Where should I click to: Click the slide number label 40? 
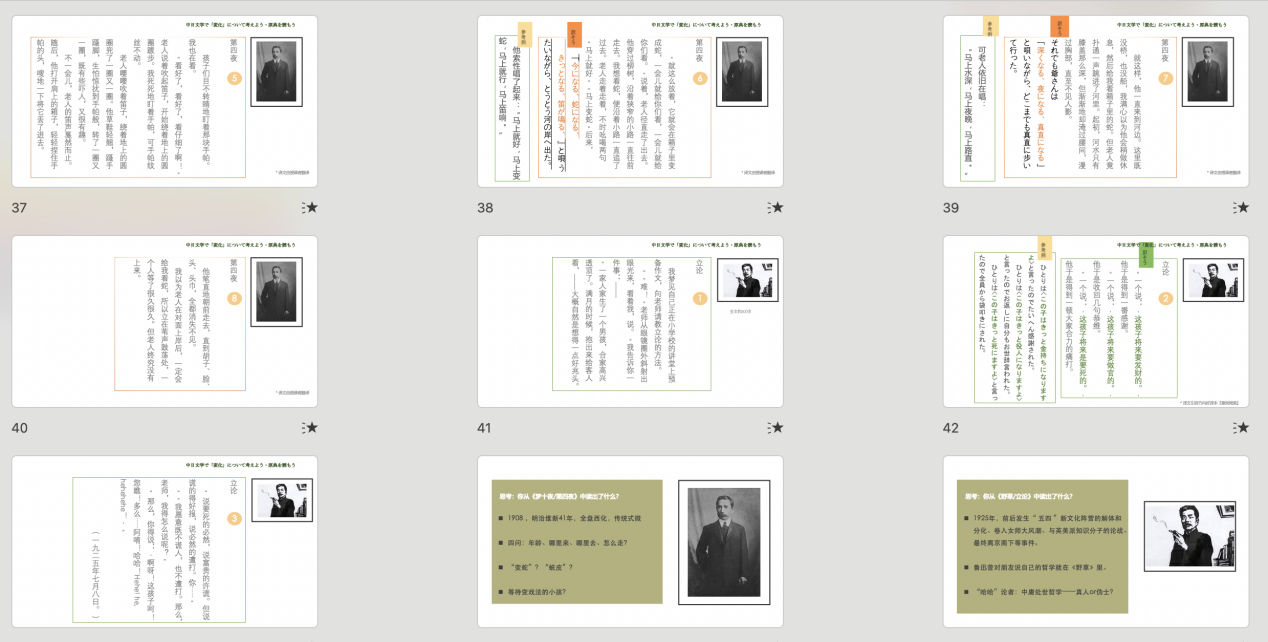pyautogui.click(x=21, y=428)
